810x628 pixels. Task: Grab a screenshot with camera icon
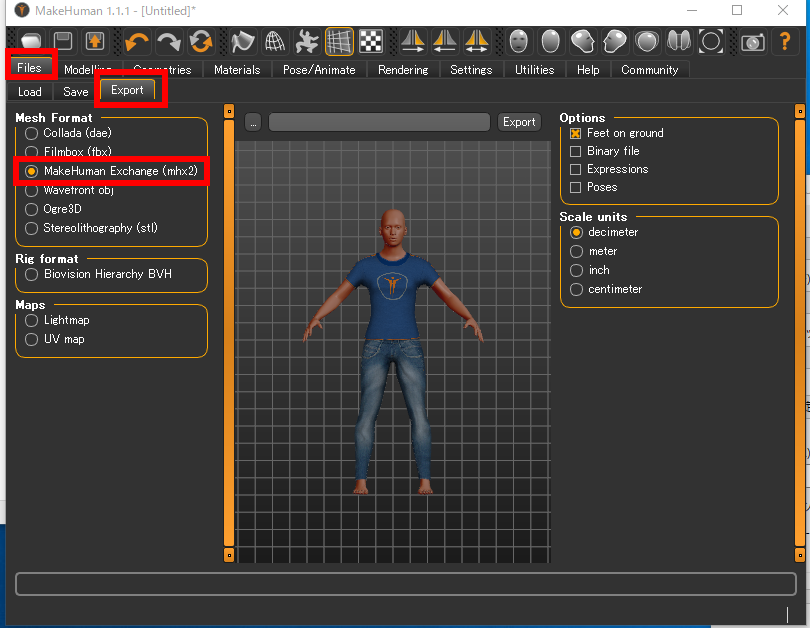point(753,41)
